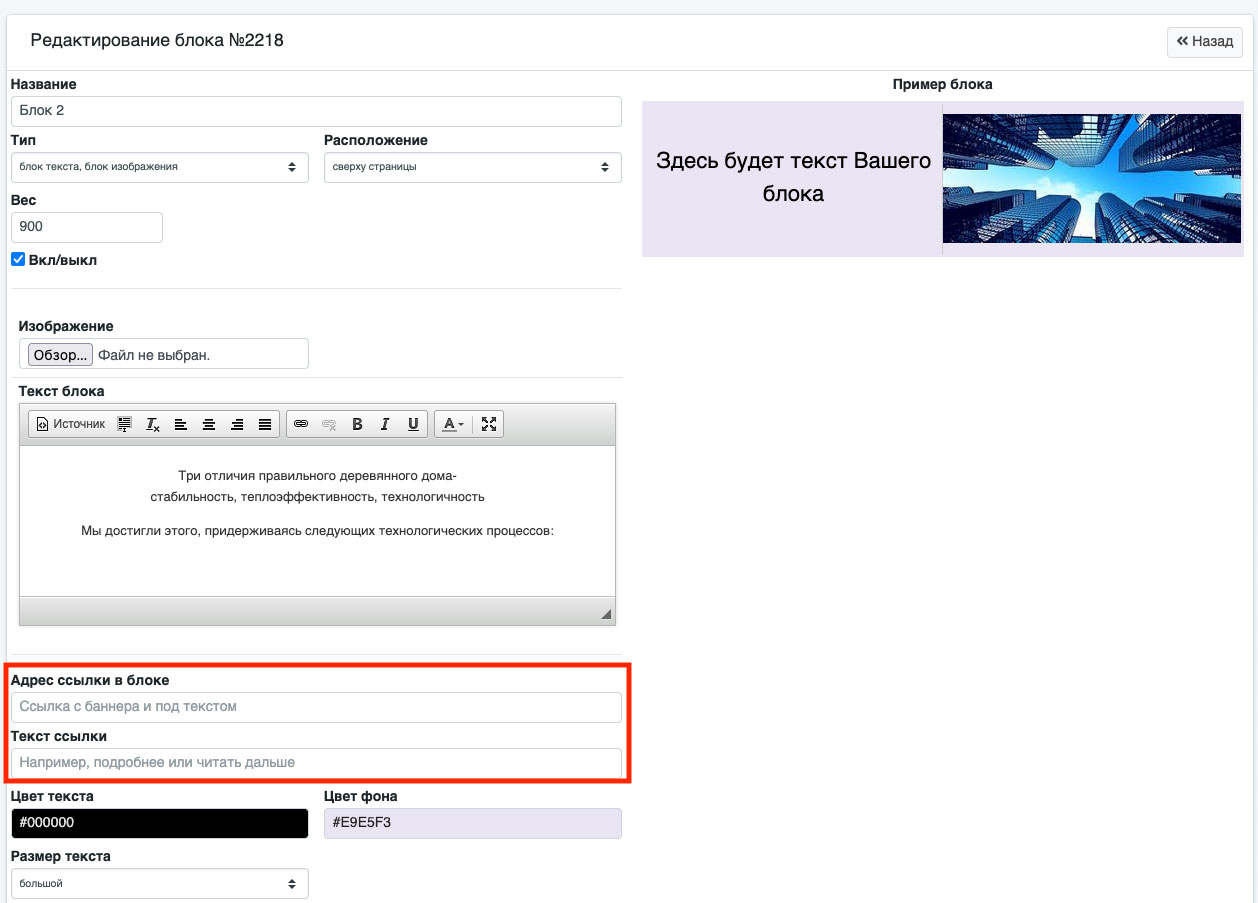Focus the Вес field with 900
The height and width of the screenshot is (903, 1258).
pyautogui.click(x=87, y=227)
